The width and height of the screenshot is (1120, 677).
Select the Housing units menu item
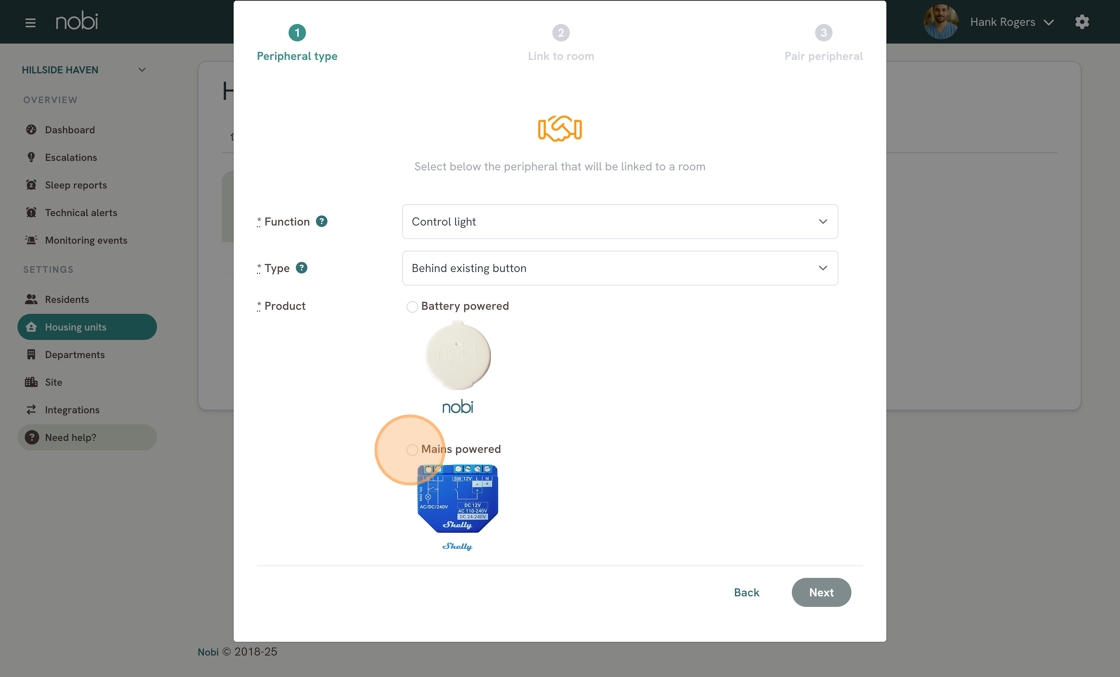tap(87, 327)
